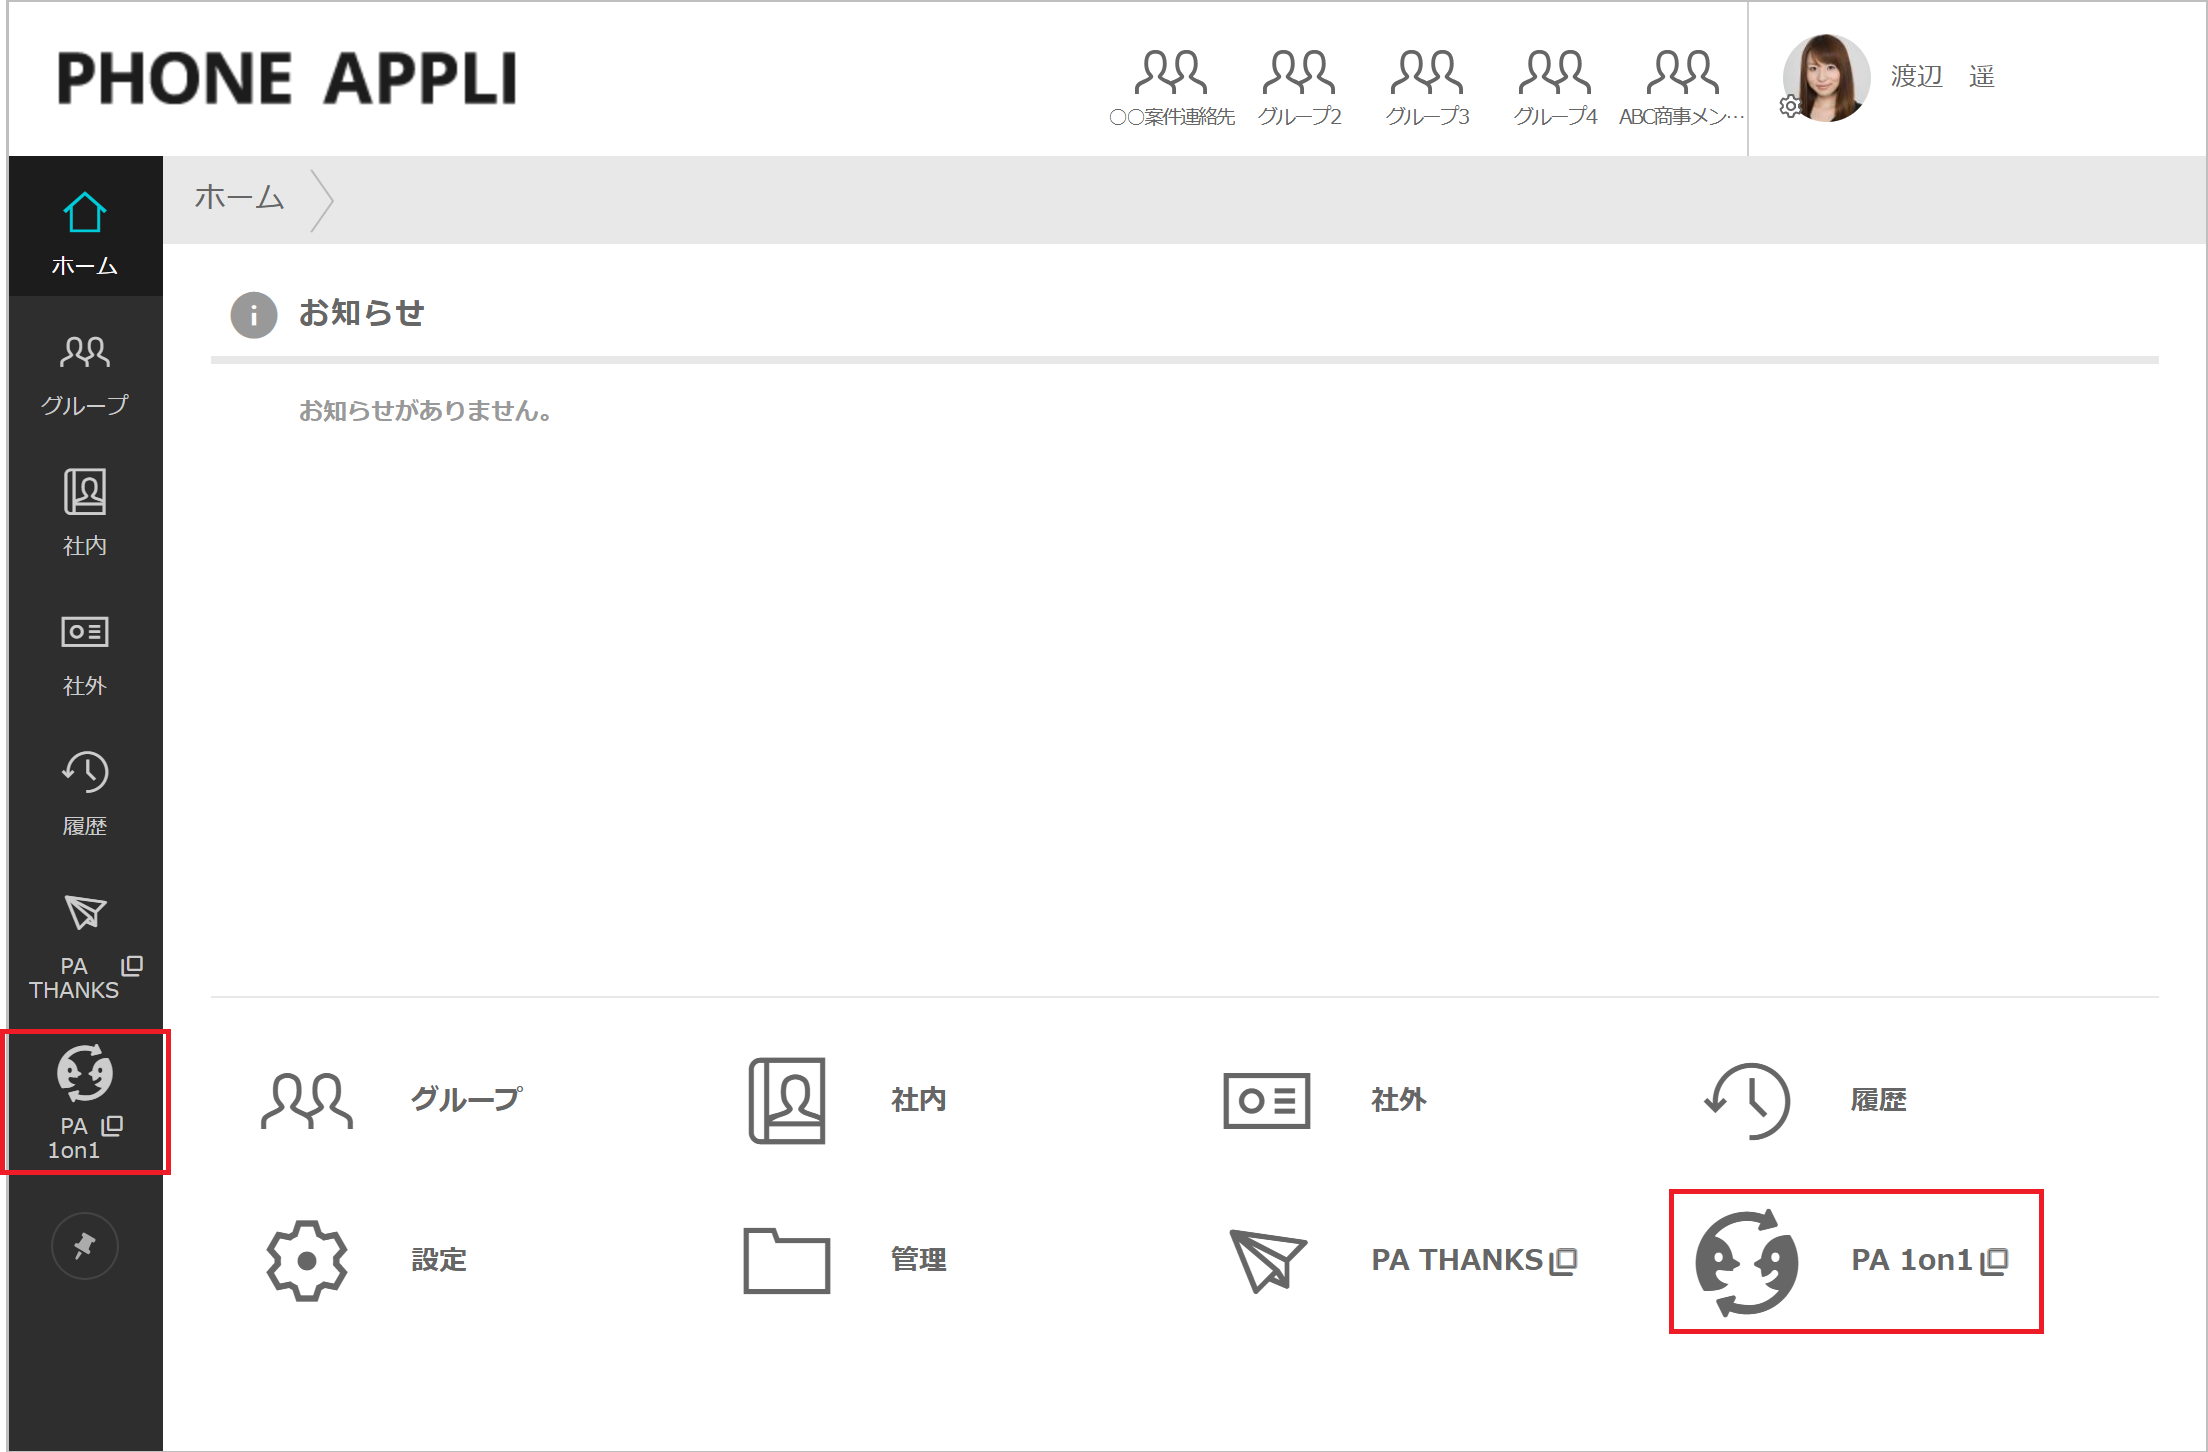Open the 社内 contacts icon in the sidebar
2208x1452 pixels.
pyautogui.click(x=85, y=495)
